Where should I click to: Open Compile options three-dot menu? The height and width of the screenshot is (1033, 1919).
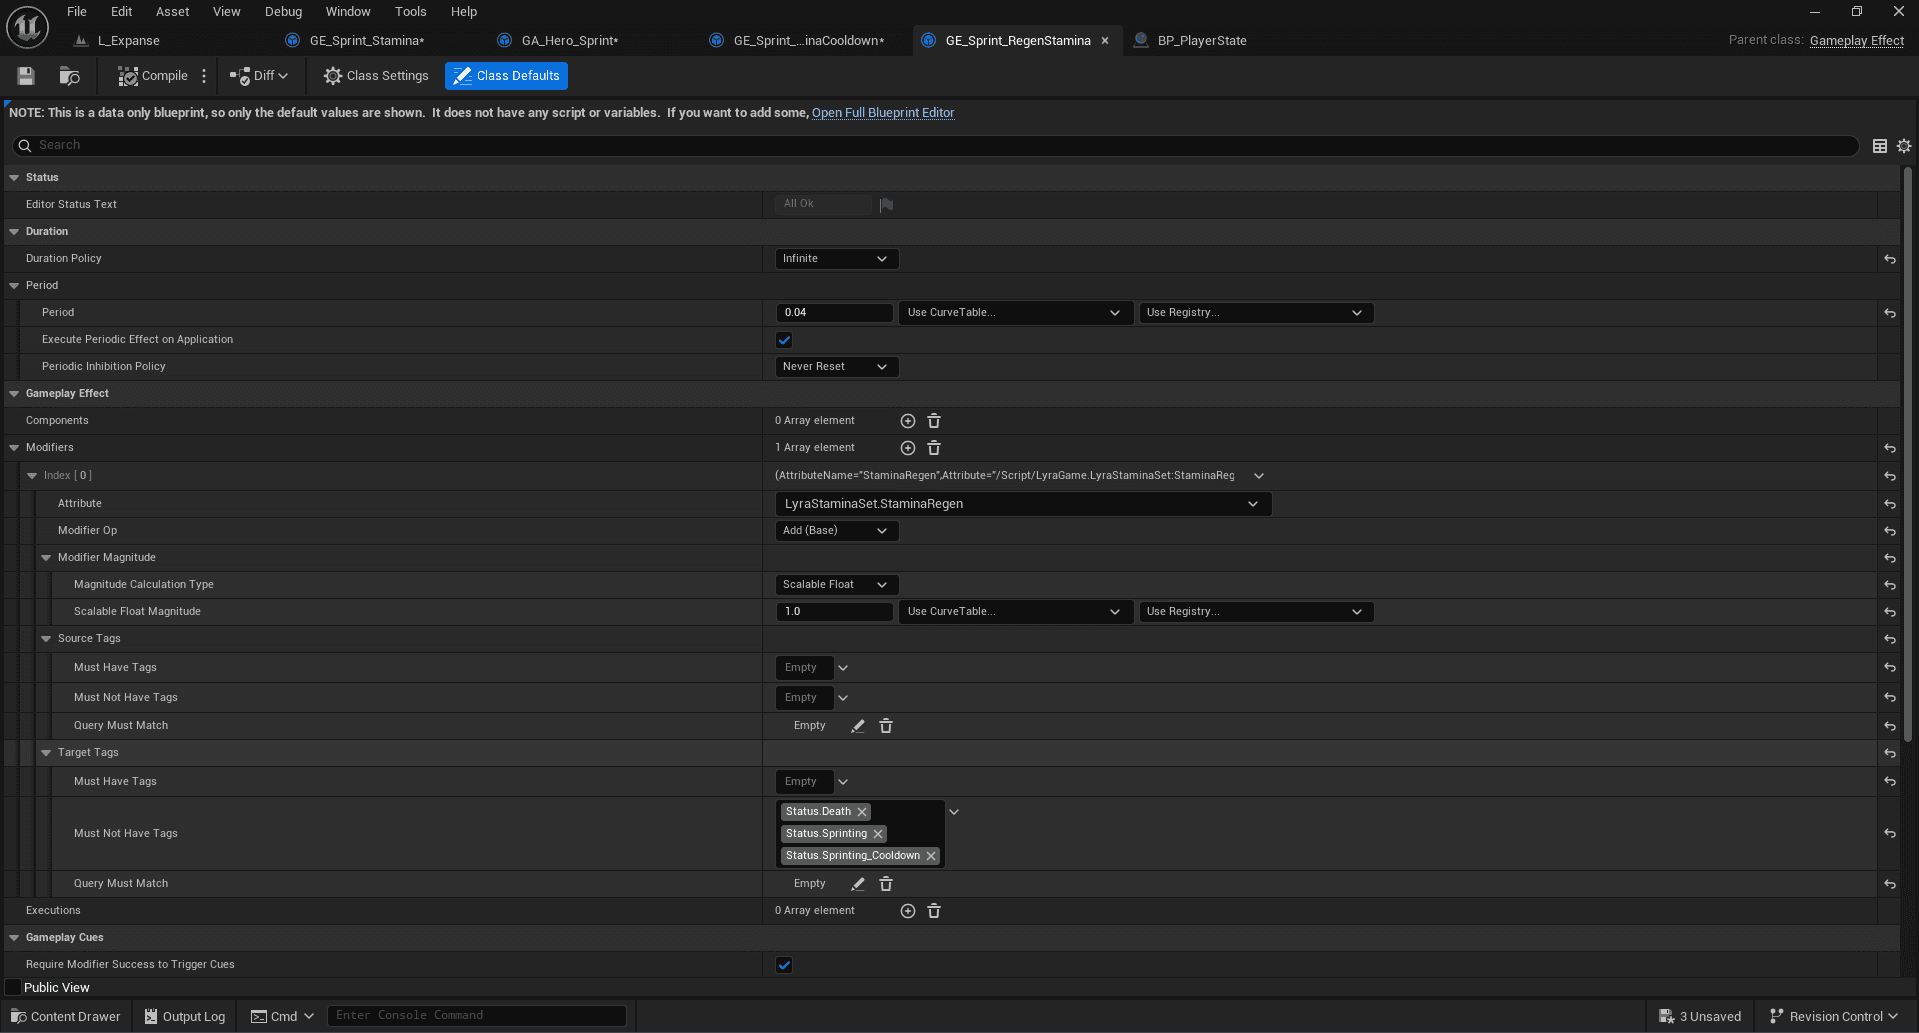tap(204, 76)
